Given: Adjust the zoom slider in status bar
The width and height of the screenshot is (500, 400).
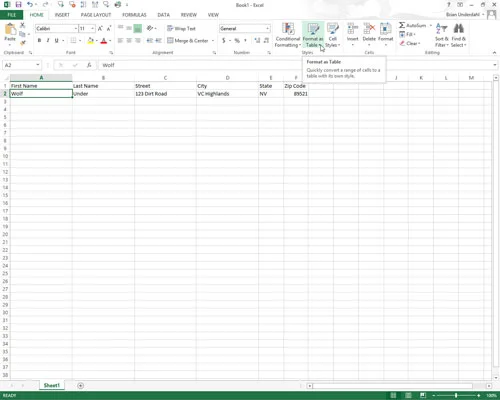Looking at the screenshot, I should [x=456, y=395].
